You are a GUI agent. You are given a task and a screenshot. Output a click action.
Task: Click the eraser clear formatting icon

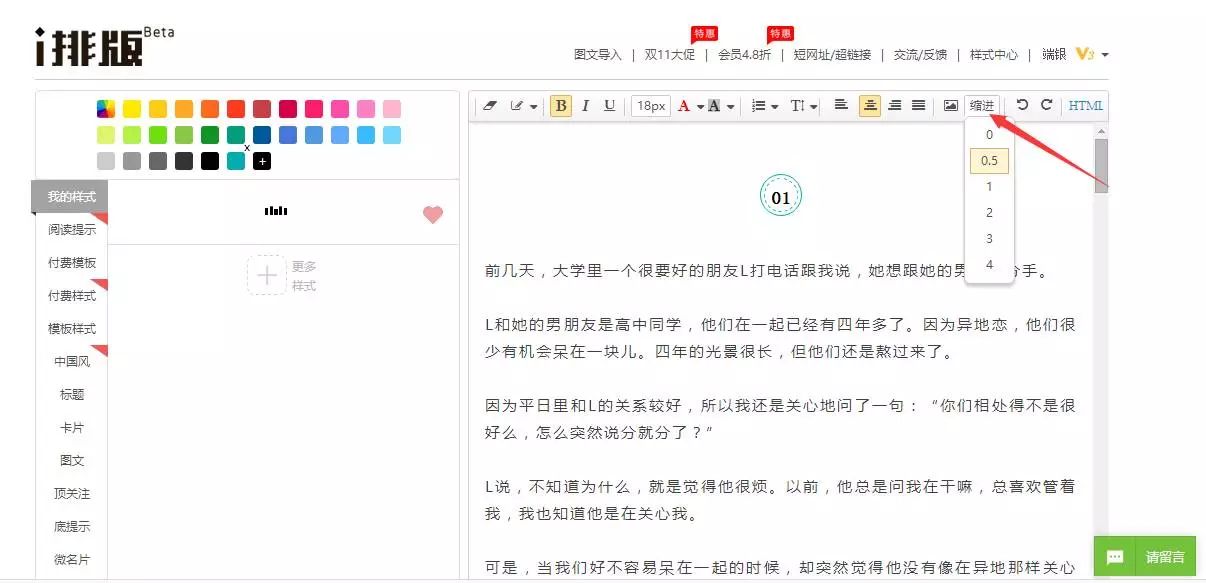pos(489,106)
